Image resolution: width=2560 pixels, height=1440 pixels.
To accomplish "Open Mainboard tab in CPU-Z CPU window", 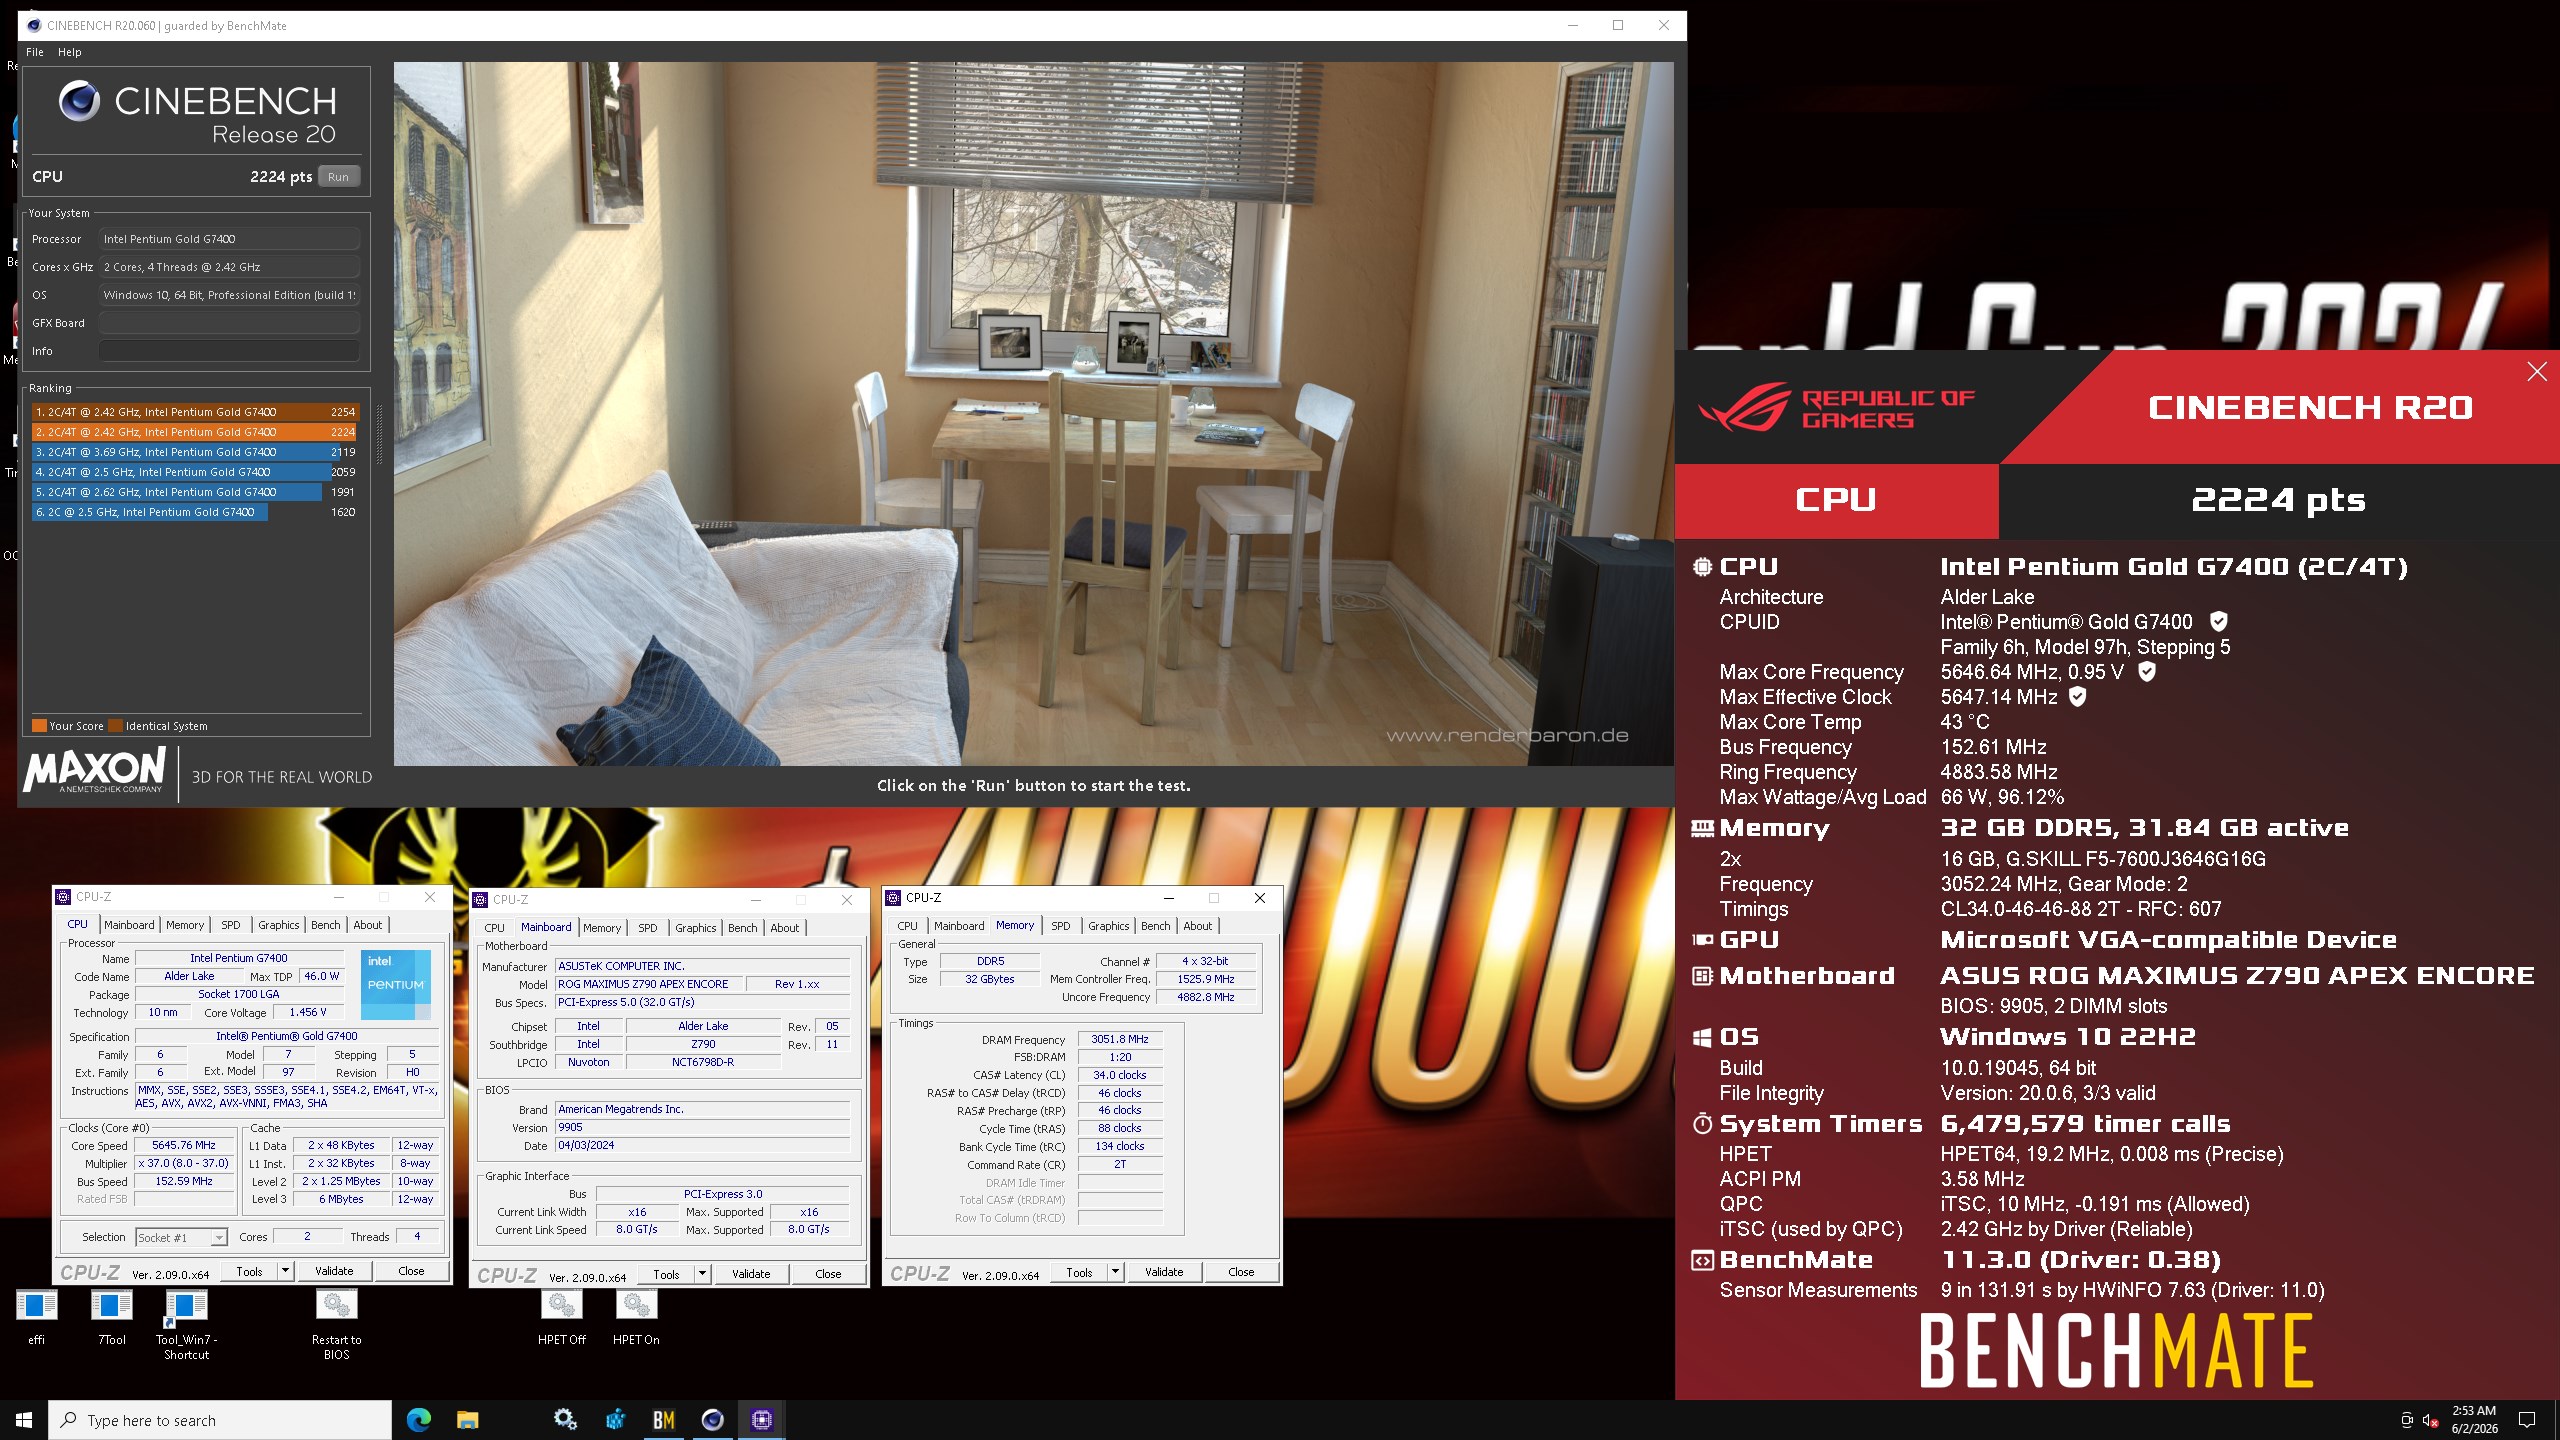I will (129, 925).
